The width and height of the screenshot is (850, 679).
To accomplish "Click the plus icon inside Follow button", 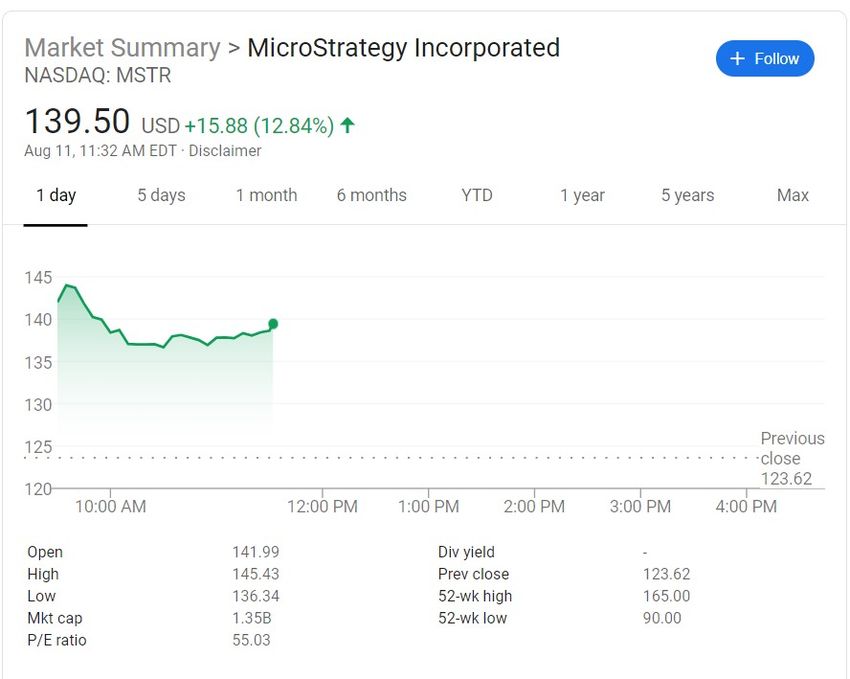I will click(737, 58).
